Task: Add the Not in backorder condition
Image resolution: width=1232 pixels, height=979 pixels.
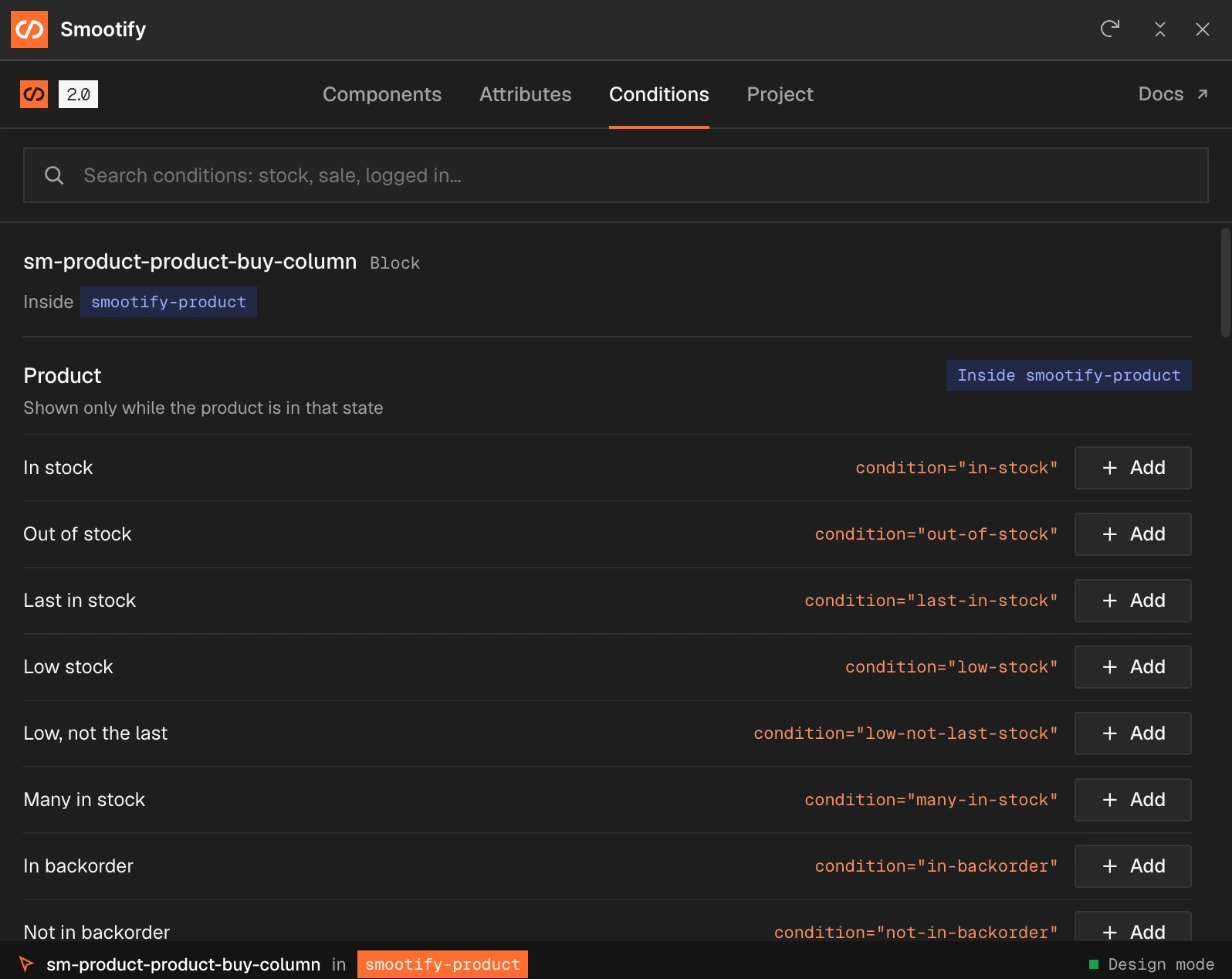Action: coord(1133,926)
